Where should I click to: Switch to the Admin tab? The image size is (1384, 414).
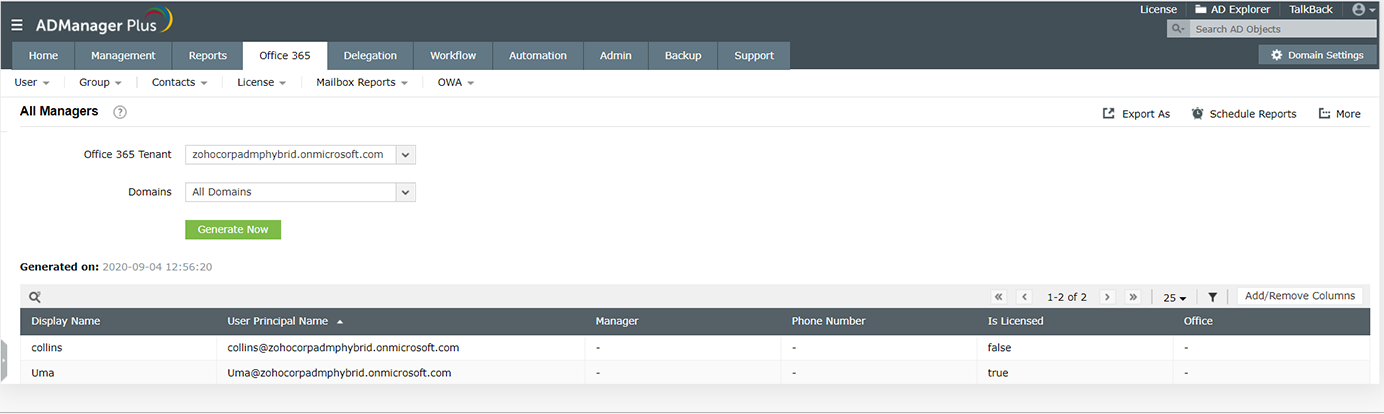[x=616, y=56]
